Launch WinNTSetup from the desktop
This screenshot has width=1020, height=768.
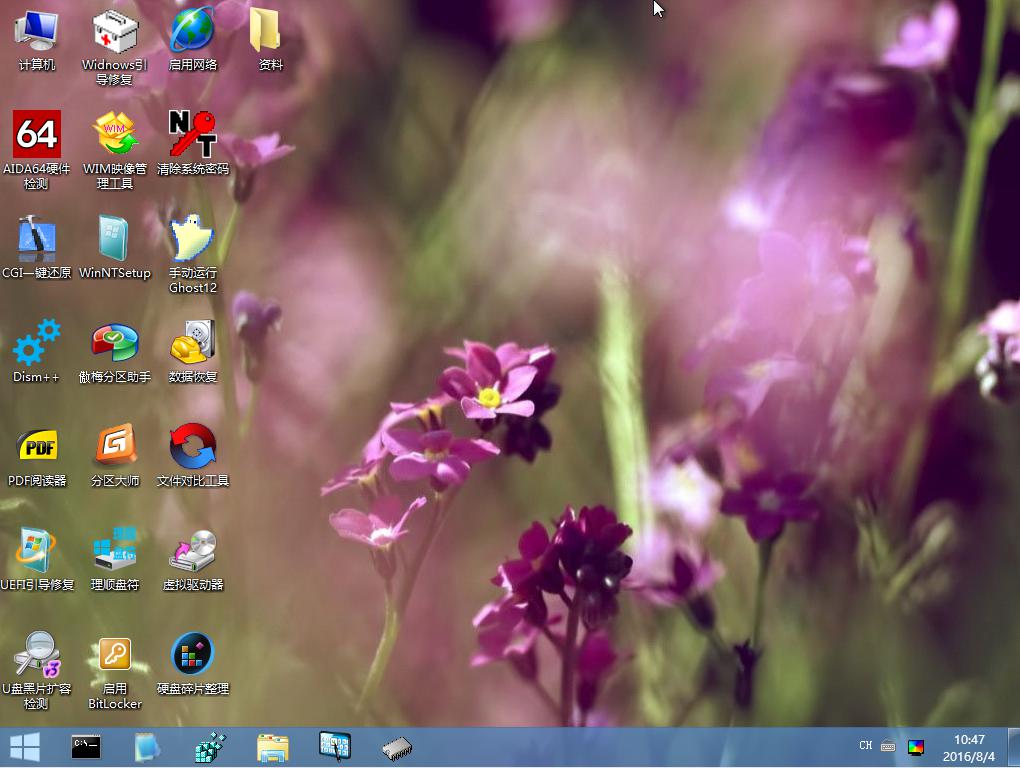114,239
